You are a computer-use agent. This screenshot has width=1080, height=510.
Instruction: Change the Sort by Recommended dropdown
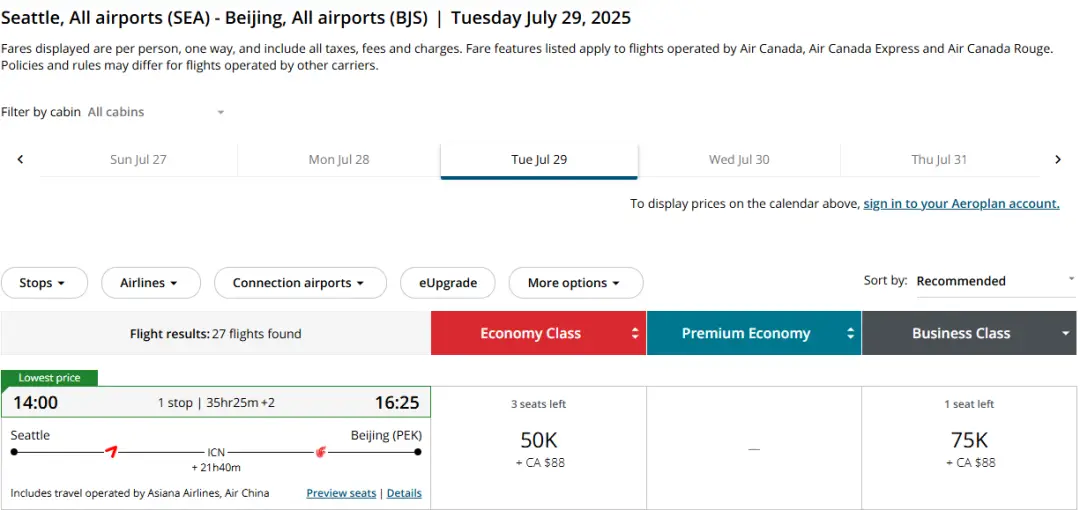pyautogui.click(x=995, y=281)
